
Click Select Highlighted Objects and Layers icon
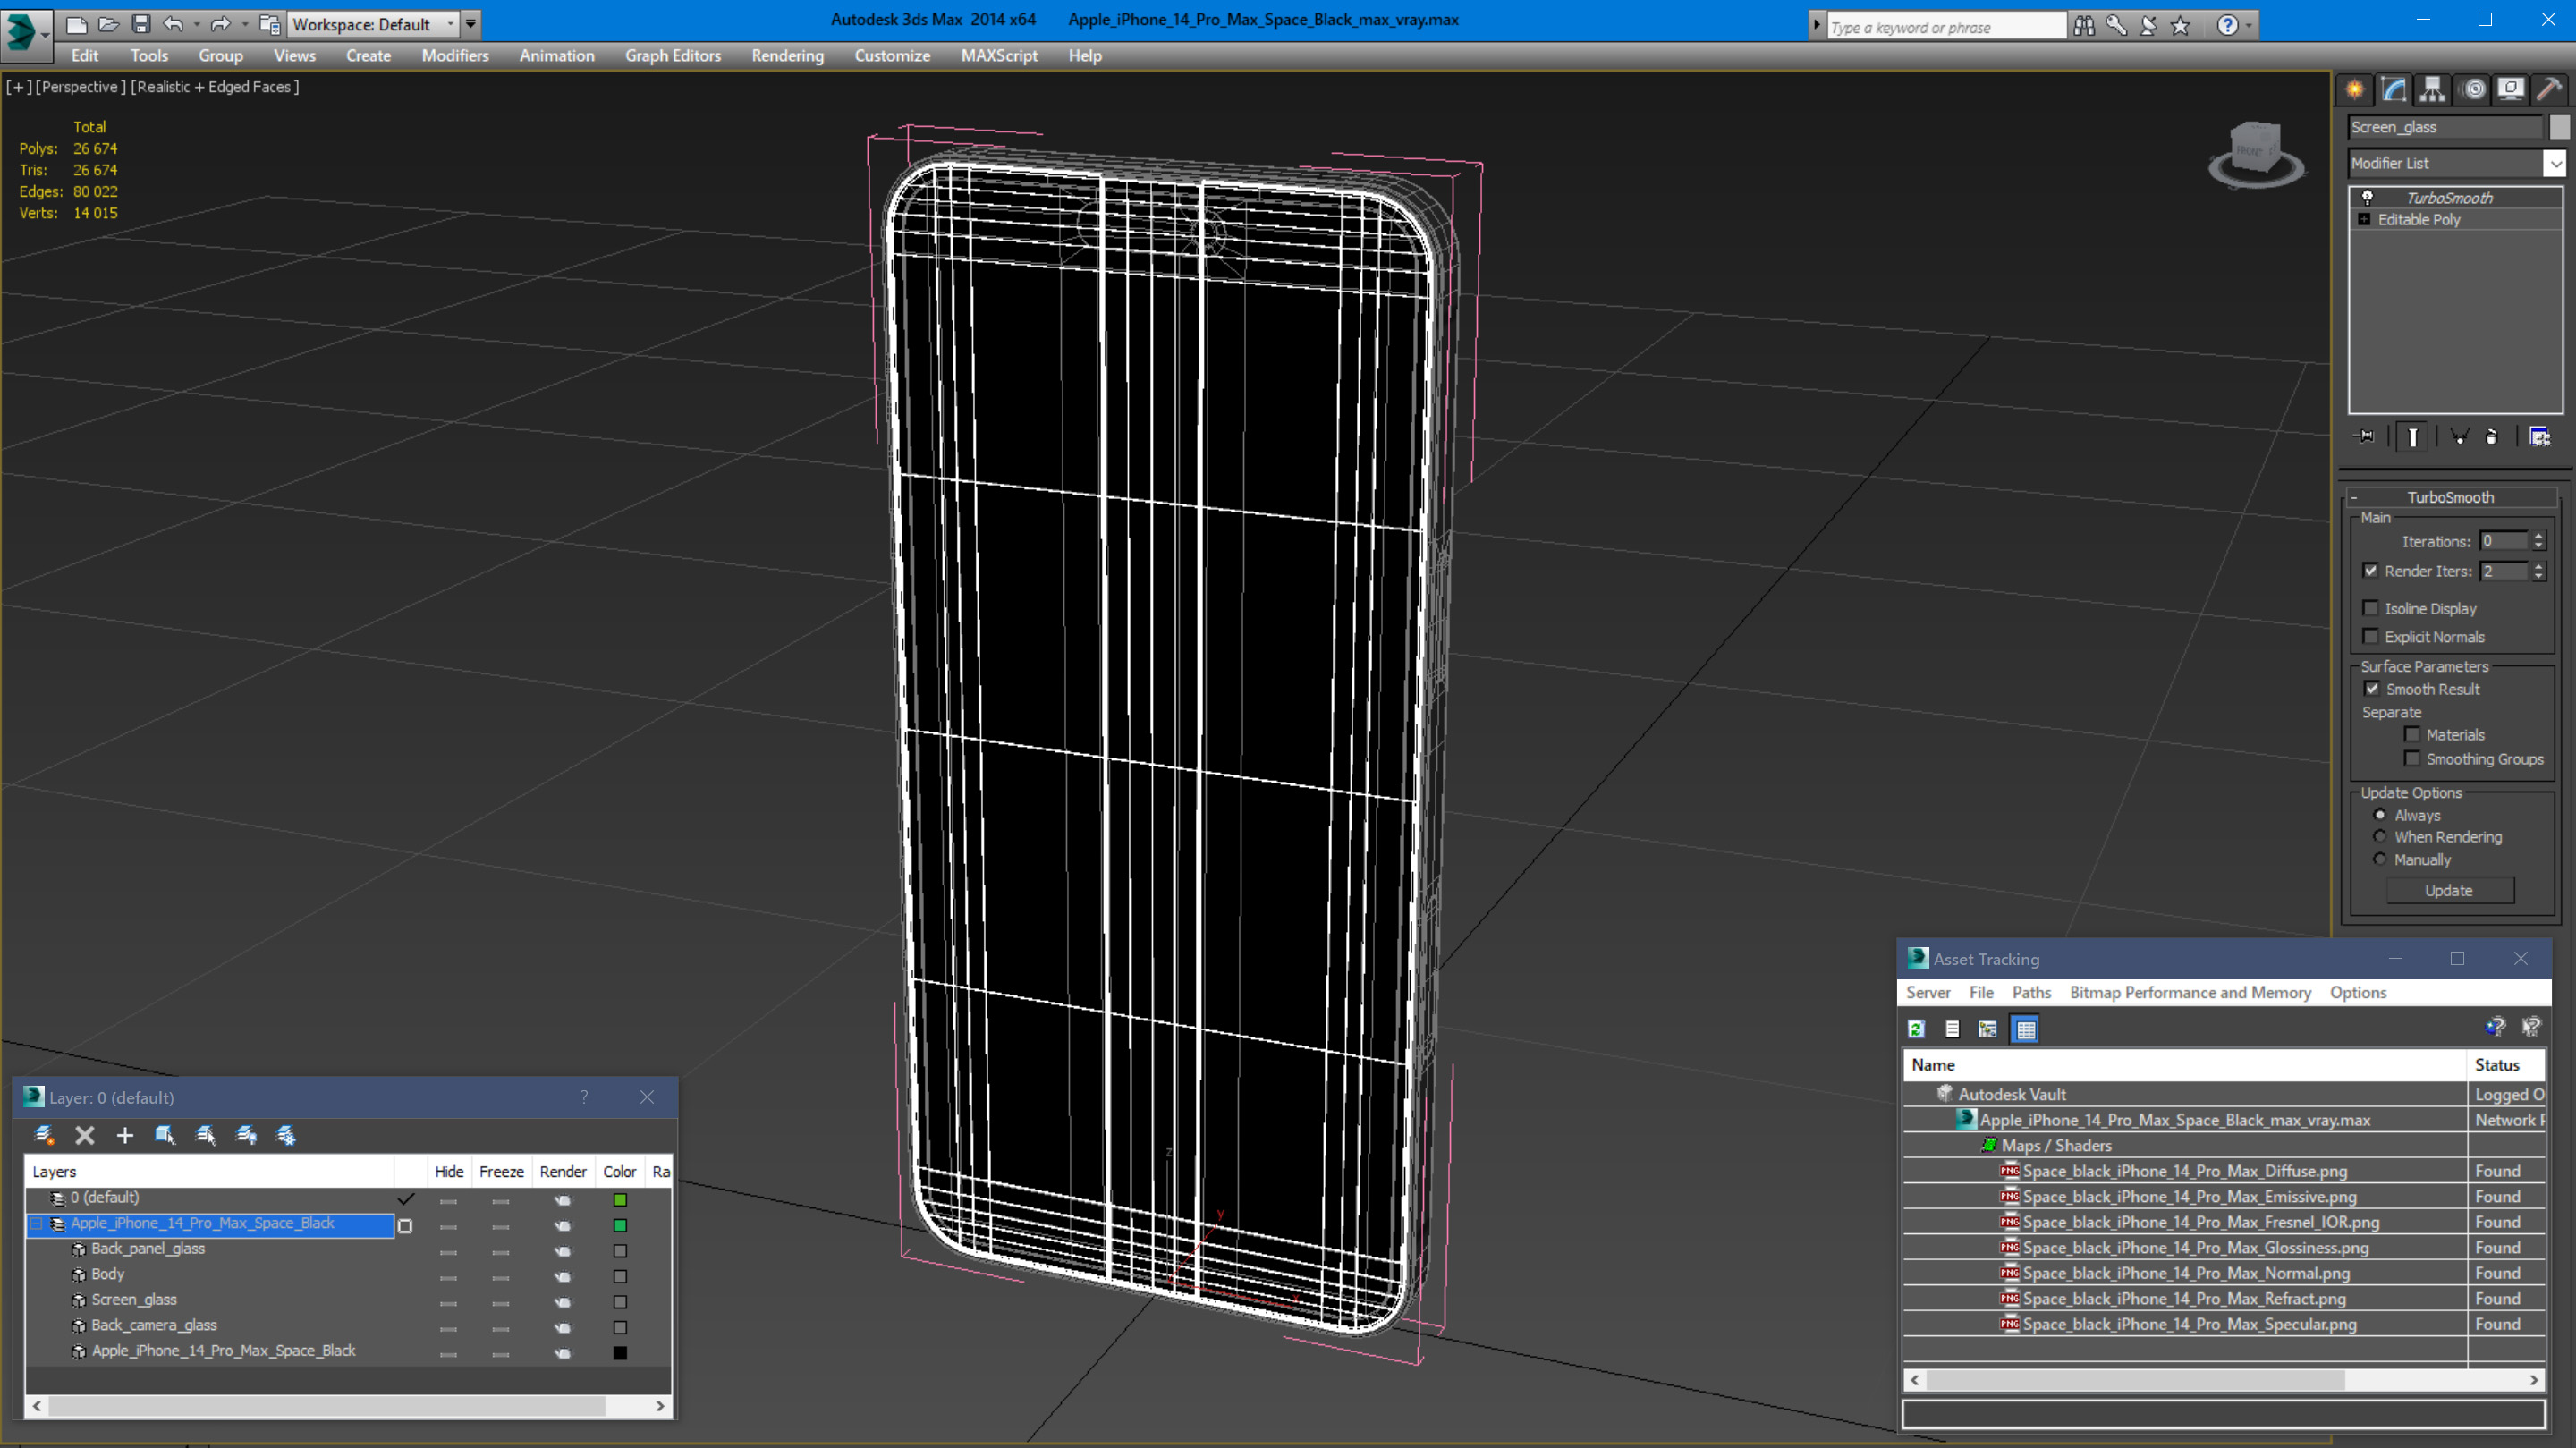(x=165, y=1135)
